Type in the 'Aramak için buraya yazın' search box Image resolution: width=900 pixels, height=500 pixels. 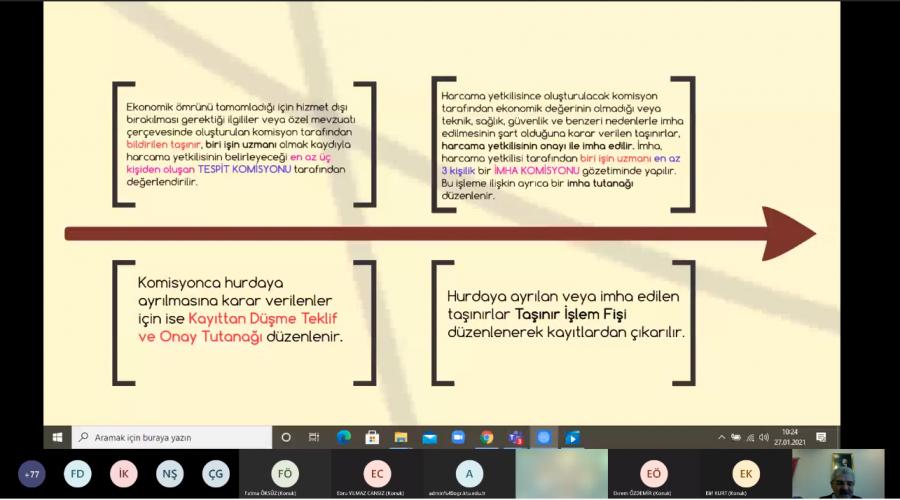(175, 437)
